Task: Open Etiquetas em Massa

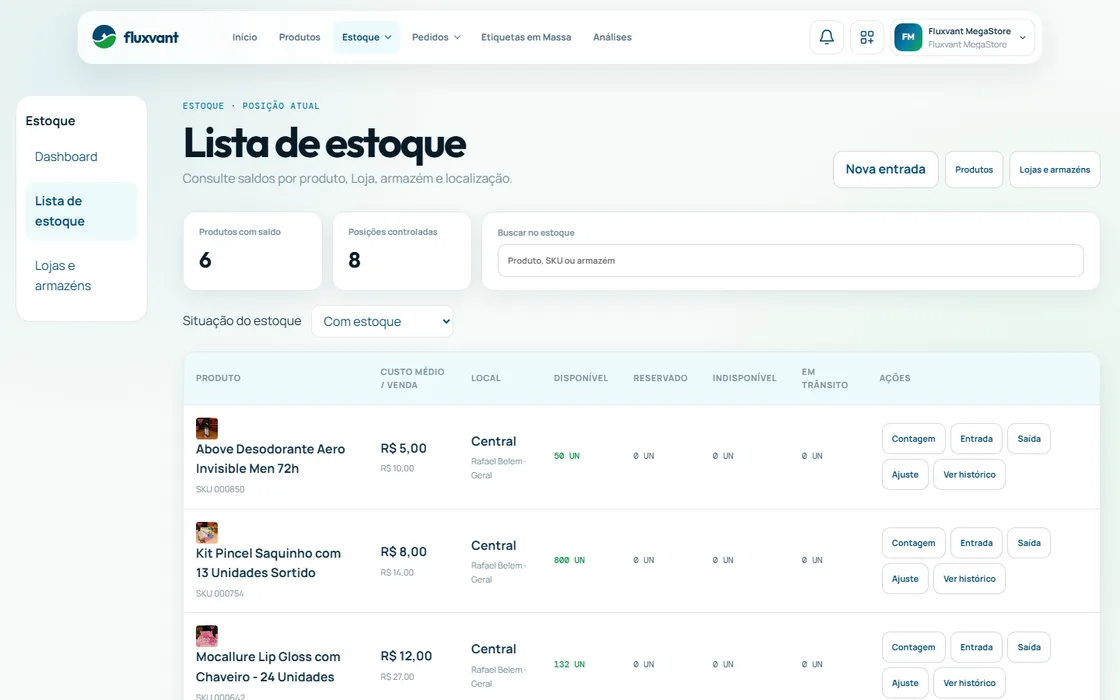Action: (x=526, y=37)
